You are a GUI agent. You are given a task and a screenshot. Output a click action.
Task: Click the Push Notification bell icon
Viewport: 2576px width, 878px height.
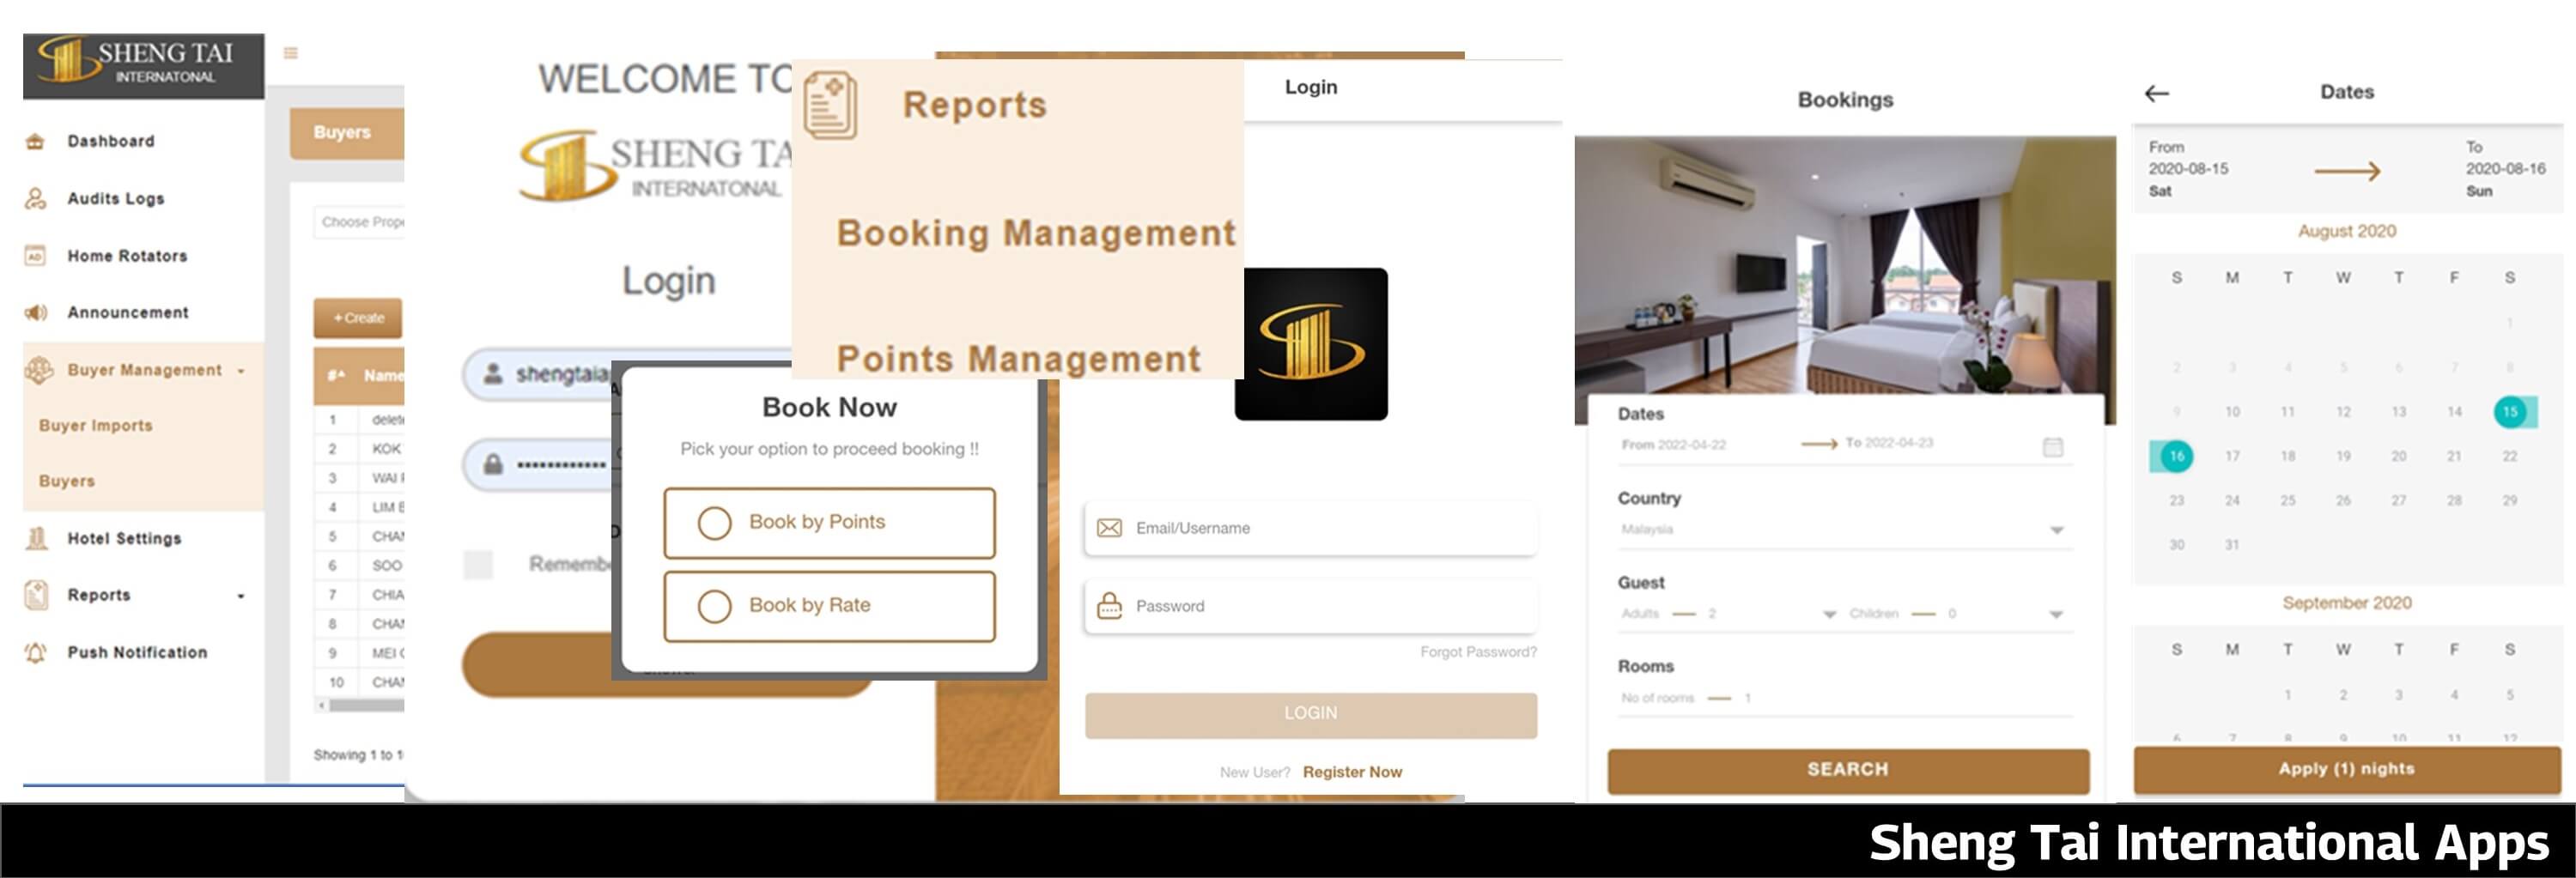[x=35, y=652]
